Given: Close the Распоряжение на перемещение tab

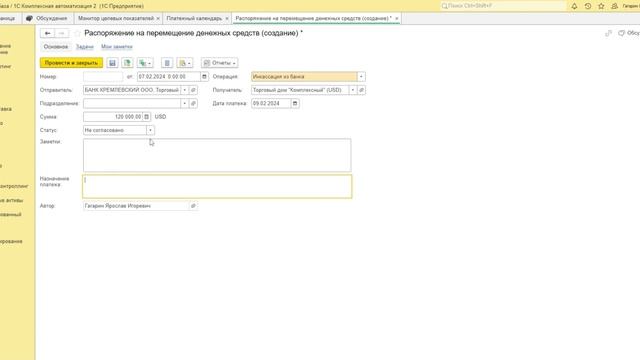Looking at the screenshot, I should coord(396,18).
